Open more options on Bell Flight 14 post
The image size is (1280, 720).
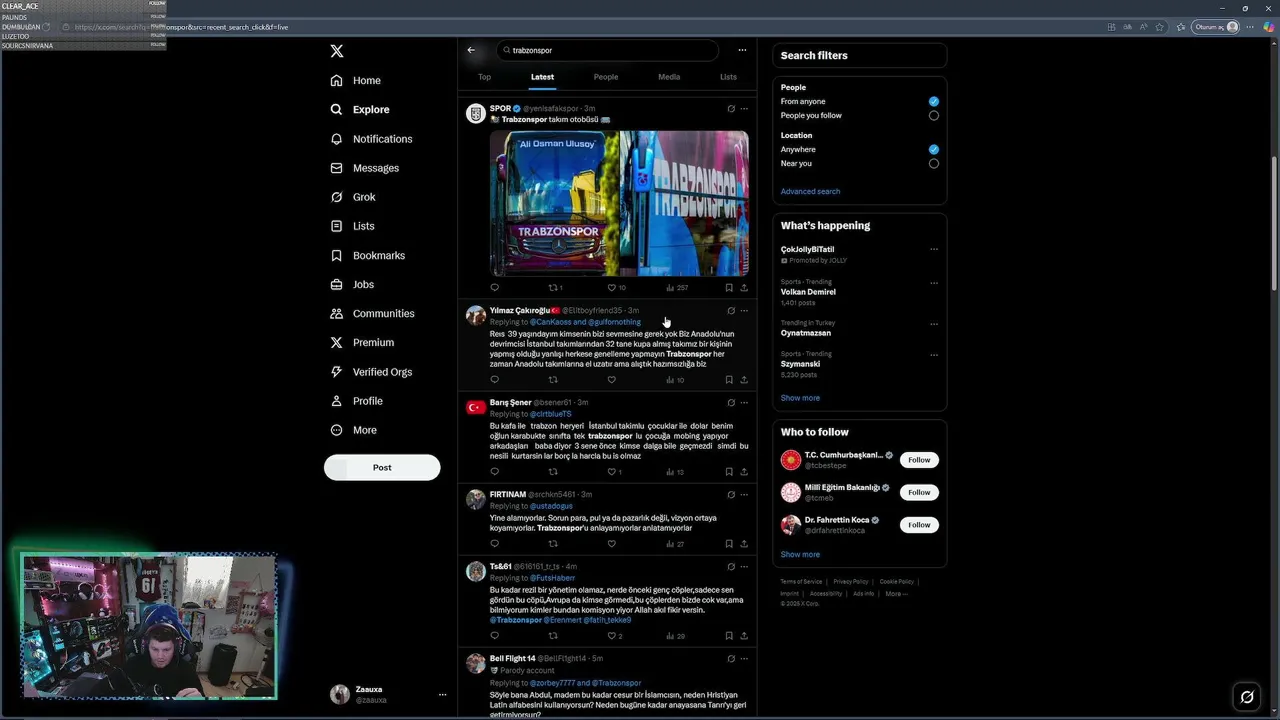[744, 659]
